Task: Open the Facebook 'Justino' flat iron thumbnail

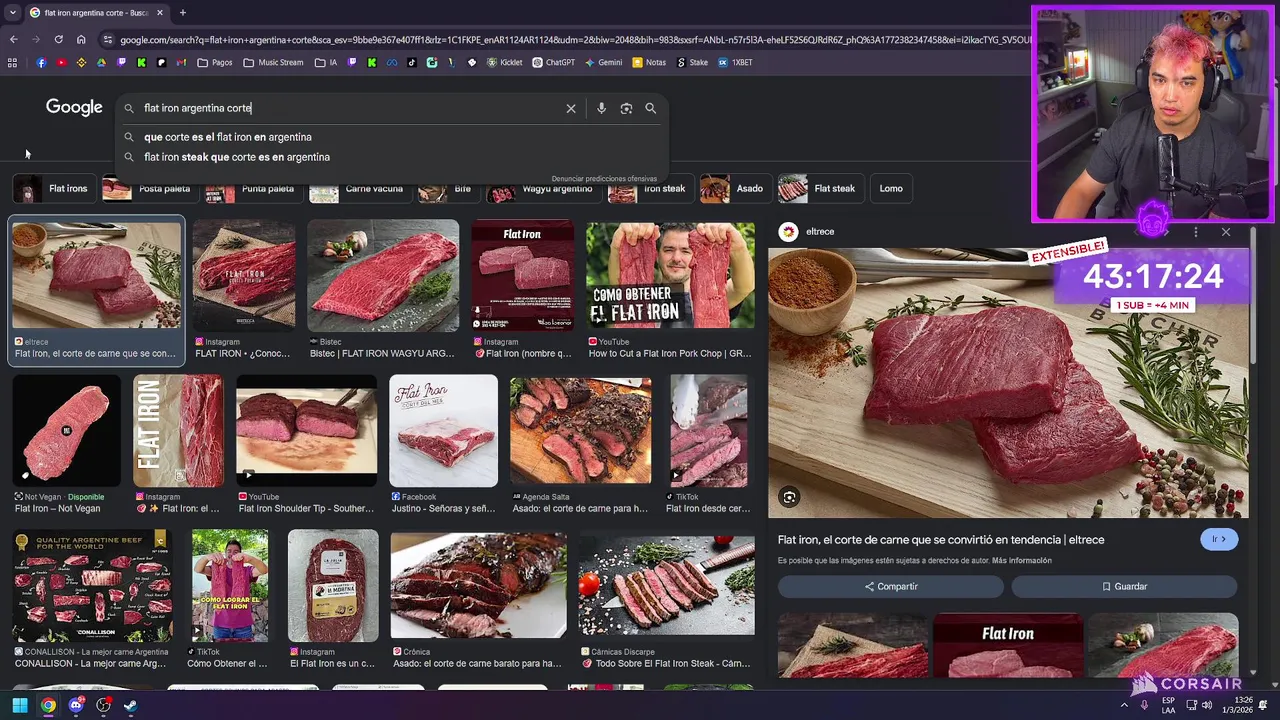Action: point(443,431)
